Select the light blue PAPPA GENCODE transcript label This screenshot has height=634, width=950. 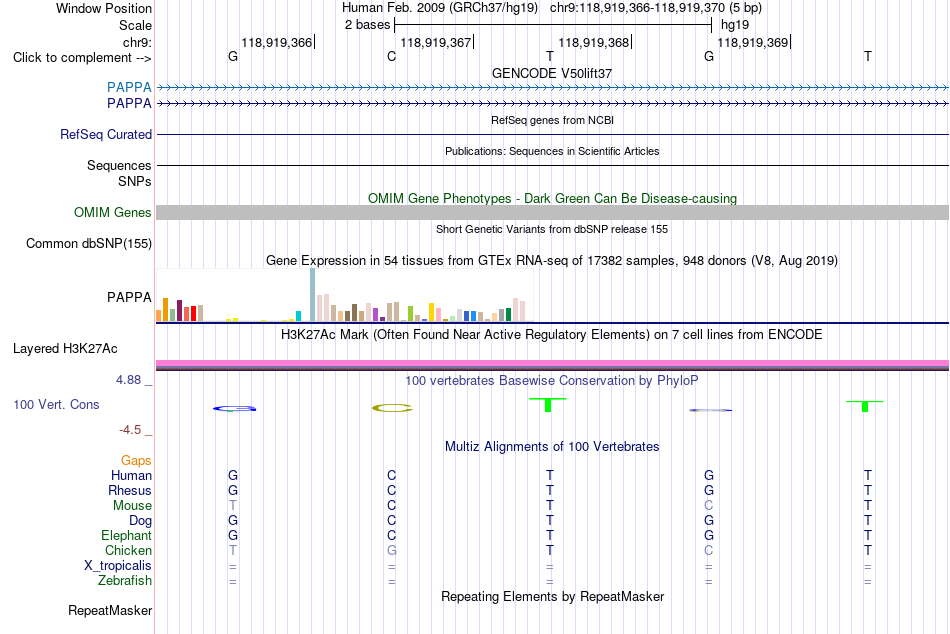[x=129, y=87]
